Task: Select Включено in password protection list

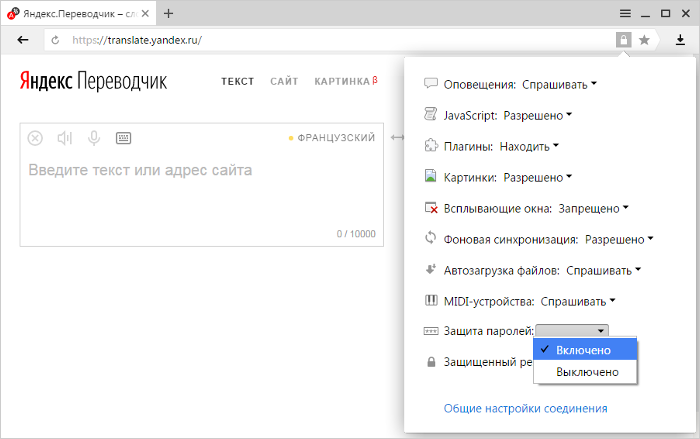Action: pos(585,350)
